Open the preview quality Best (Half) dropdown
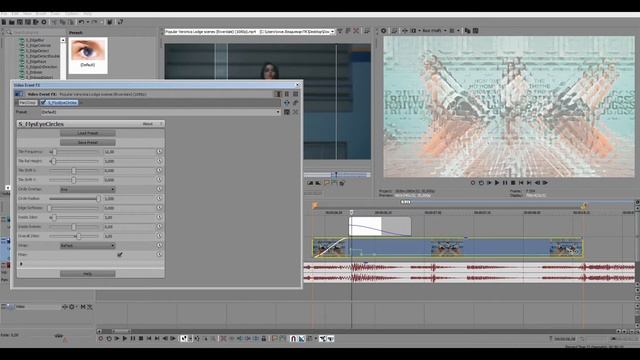The image size is (640, 360). pos(434,31)
